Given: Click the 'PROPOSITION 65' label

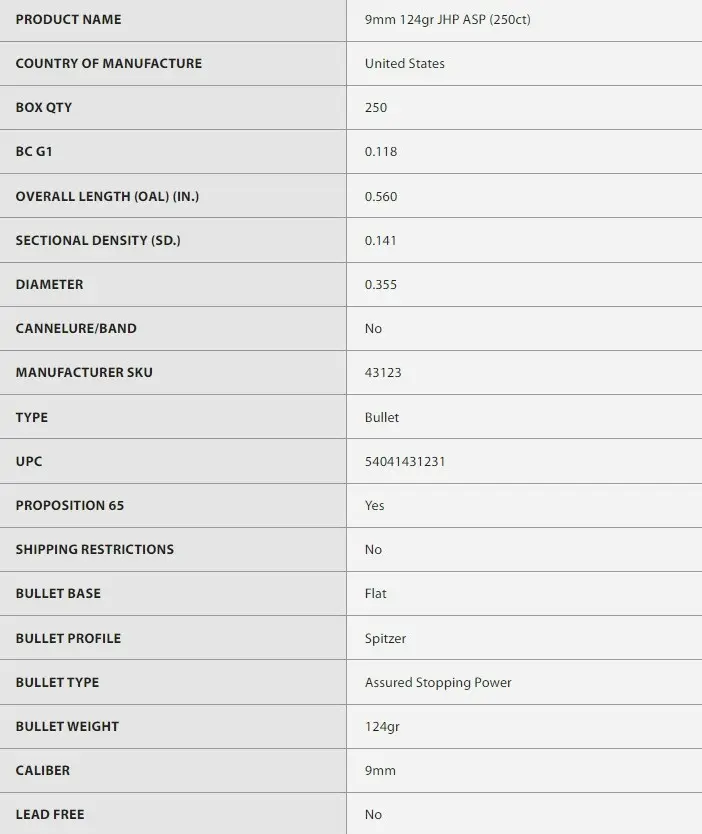Looking at the screenshot, I should tap(70, 505).
